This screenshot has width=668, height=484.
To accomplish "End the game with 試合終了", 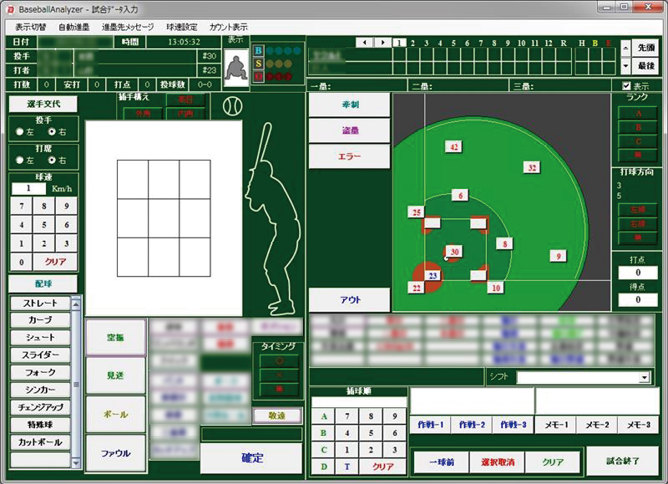I will 622,461.
